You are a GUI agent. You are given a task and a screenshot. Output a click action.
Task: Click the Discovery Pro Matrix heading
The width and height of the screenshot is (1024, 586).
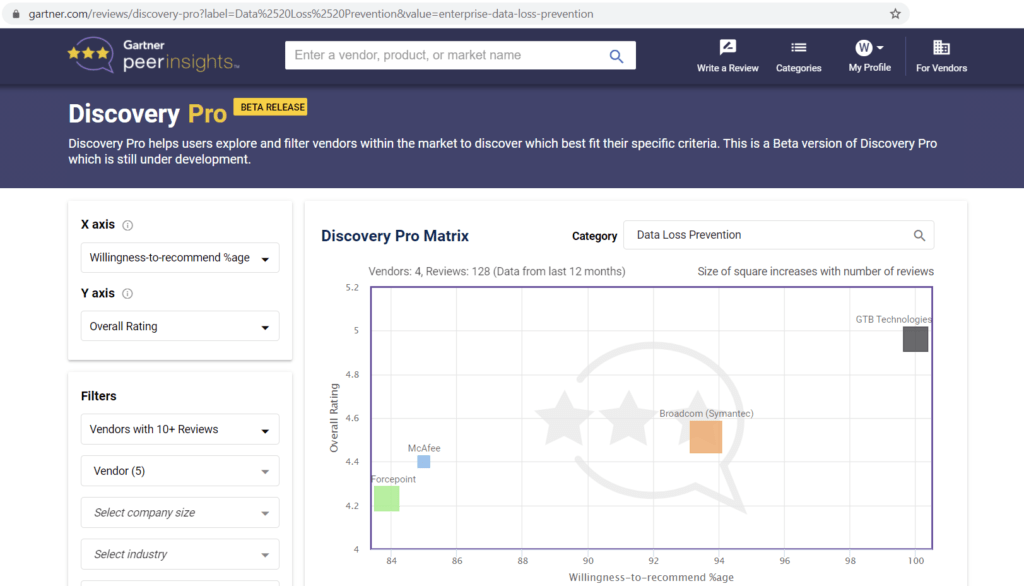pos(395,236)
